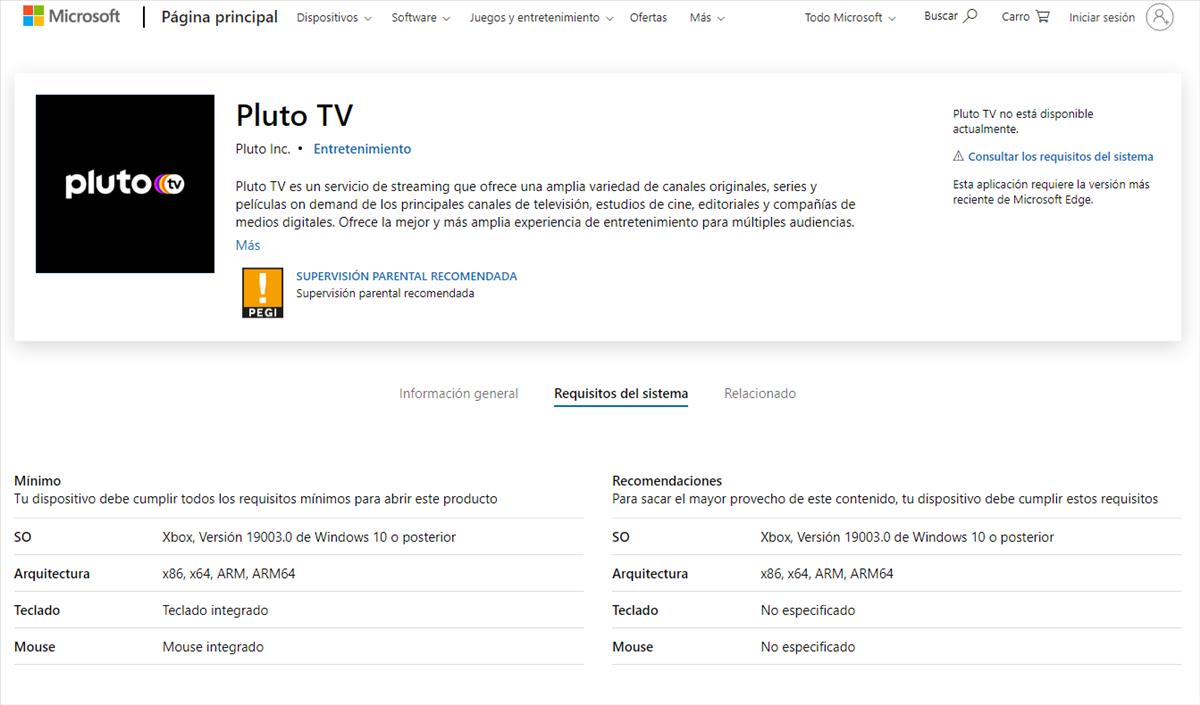Open the search magnifier icon

pyautogui.click(x=970, y=16)
